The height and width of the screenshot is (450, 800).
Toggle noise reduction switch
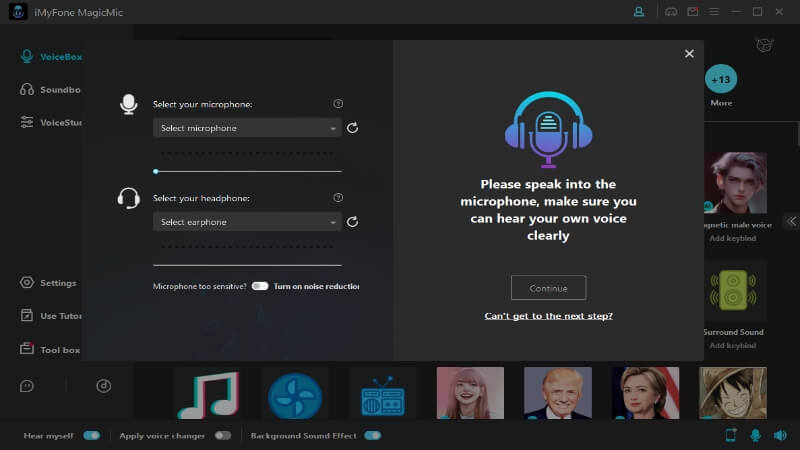260,286
